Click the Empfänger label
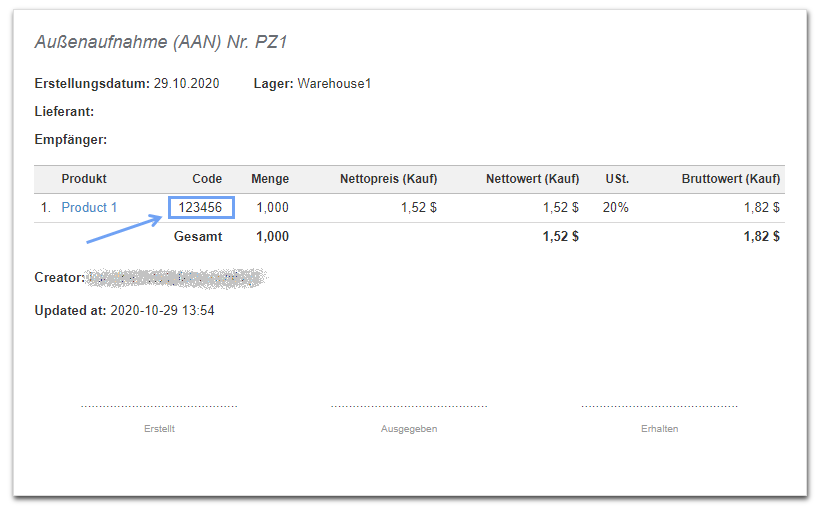Screen dimensions: 819x511 pyautogui.click(x=71, y=140)
